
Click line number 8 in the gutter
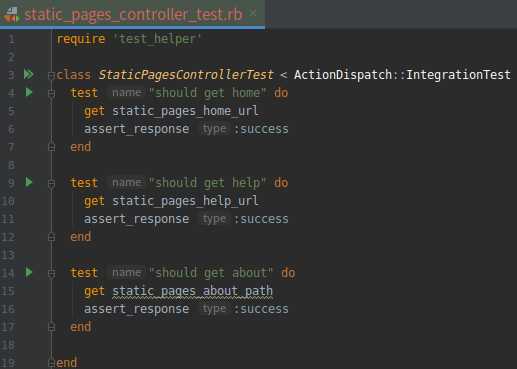(x=11, y=165)
